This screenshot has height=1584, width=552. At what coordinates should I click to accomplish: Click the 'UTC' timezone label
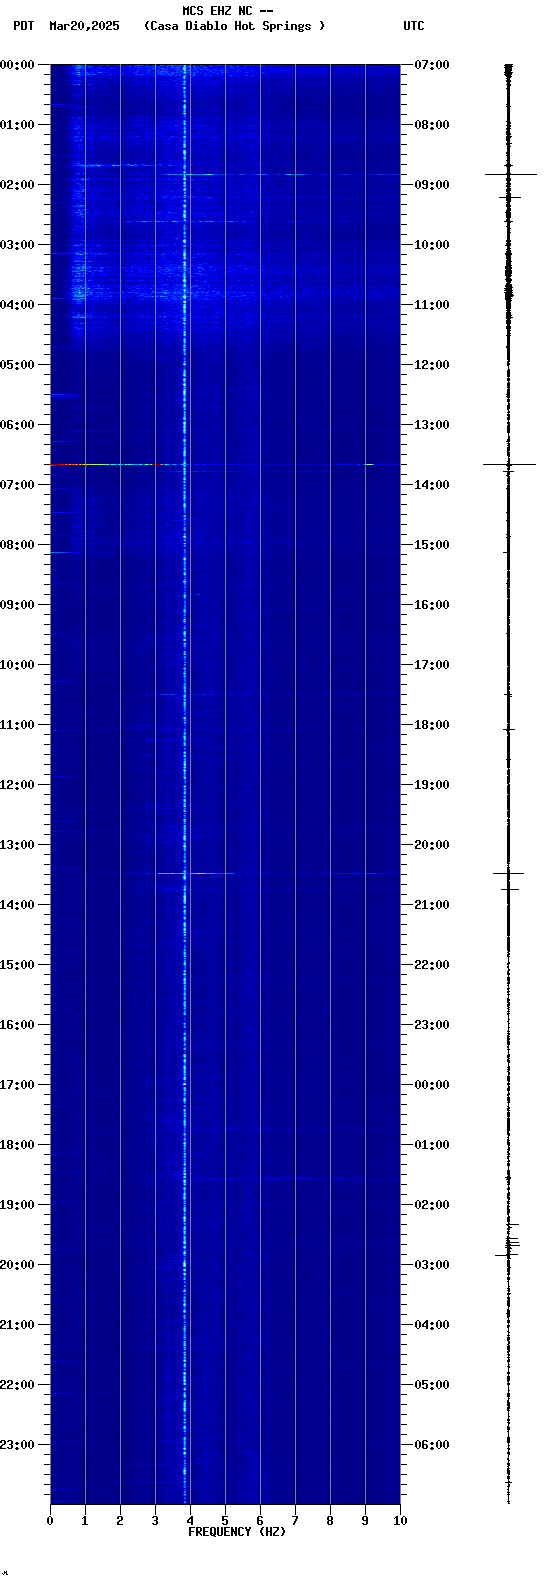(x=414, y=26)
